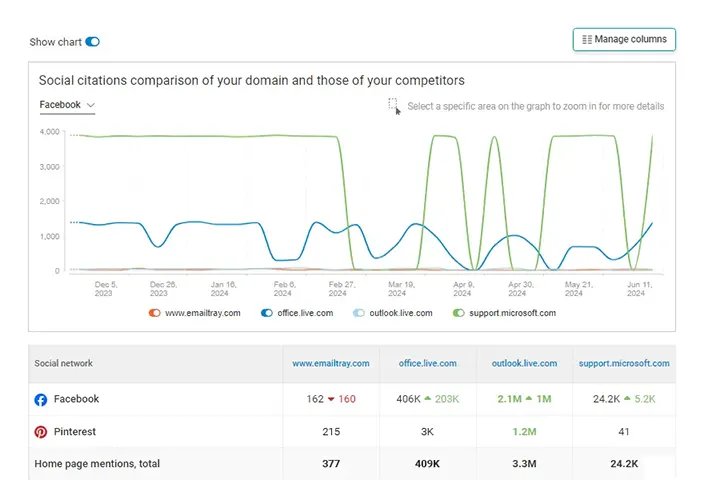Select the Facebook row label
The height and width of the screenshot is (480, 704).
76,399
